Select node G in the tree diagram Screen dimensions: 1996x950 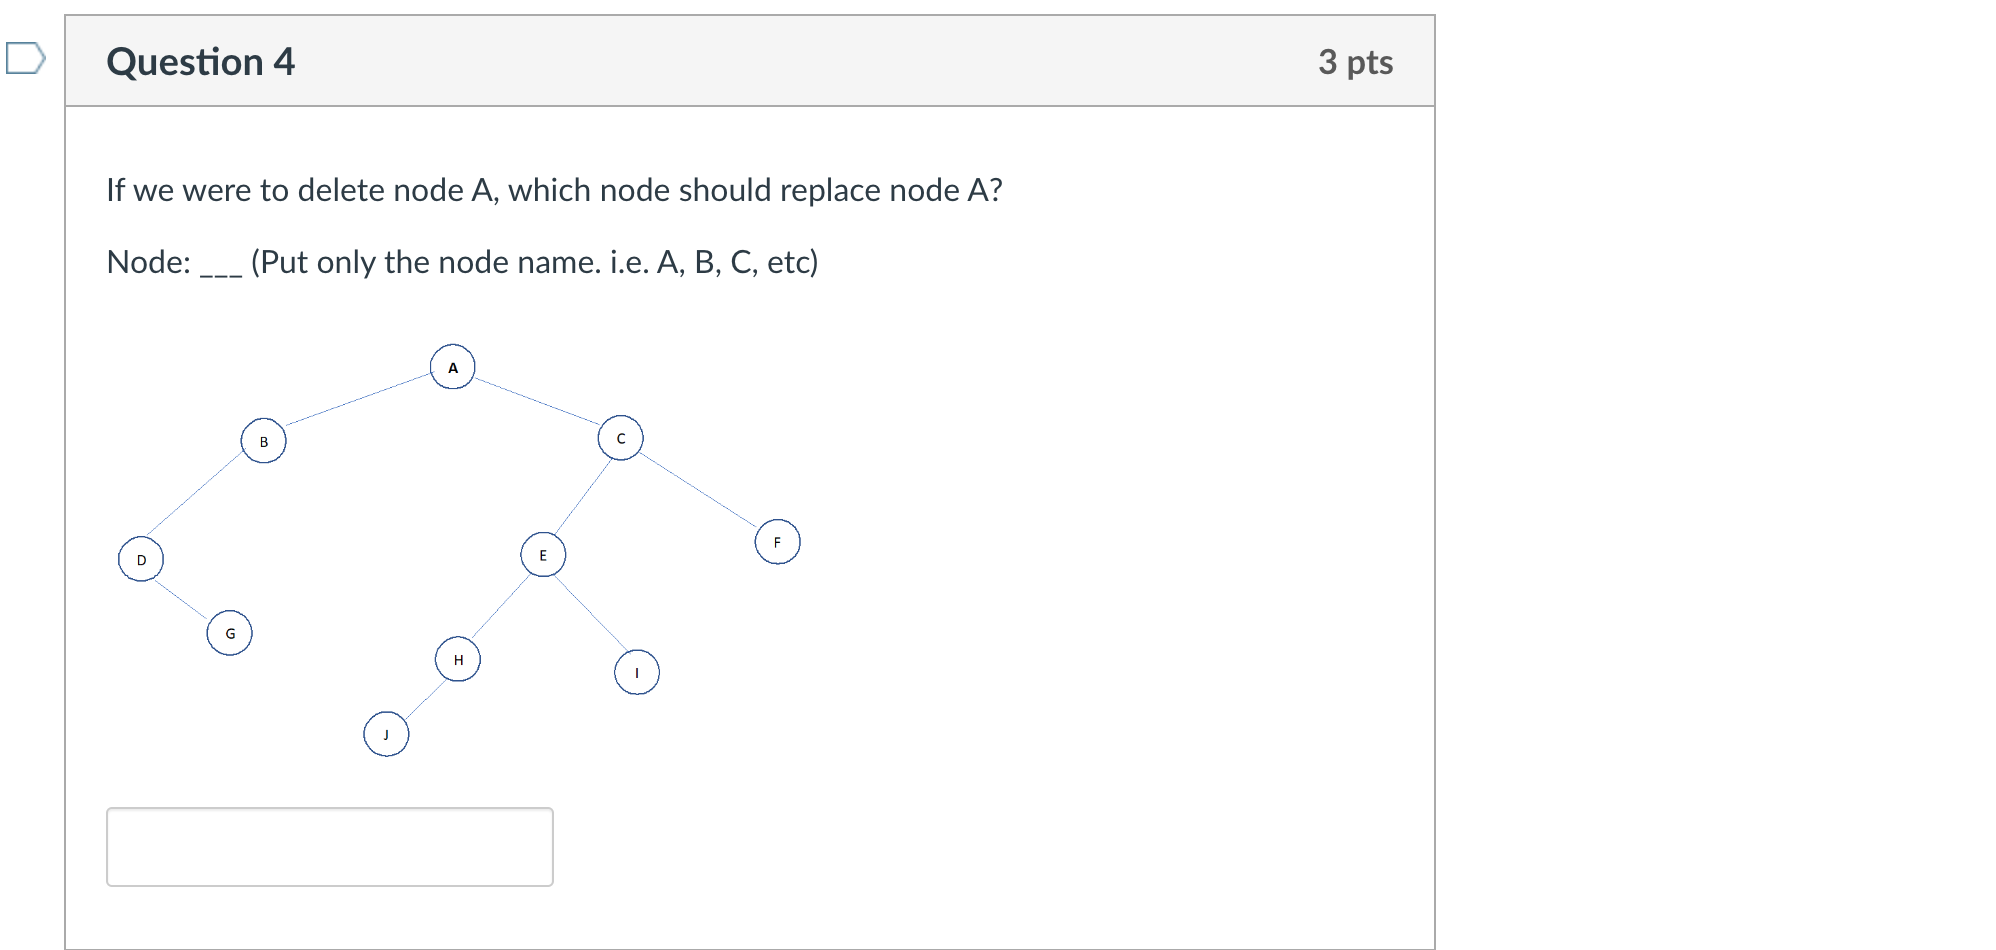[x=229, y=631]
